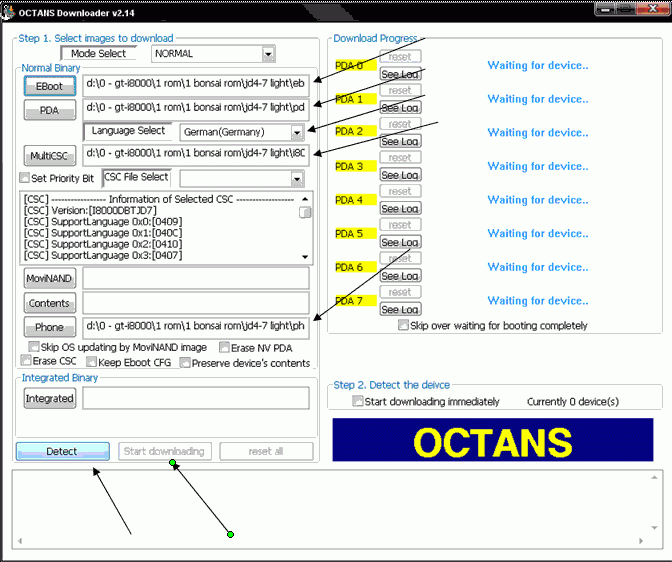Click reset button for PDA 2
The image size is (672, 562).
click(400, 124)
